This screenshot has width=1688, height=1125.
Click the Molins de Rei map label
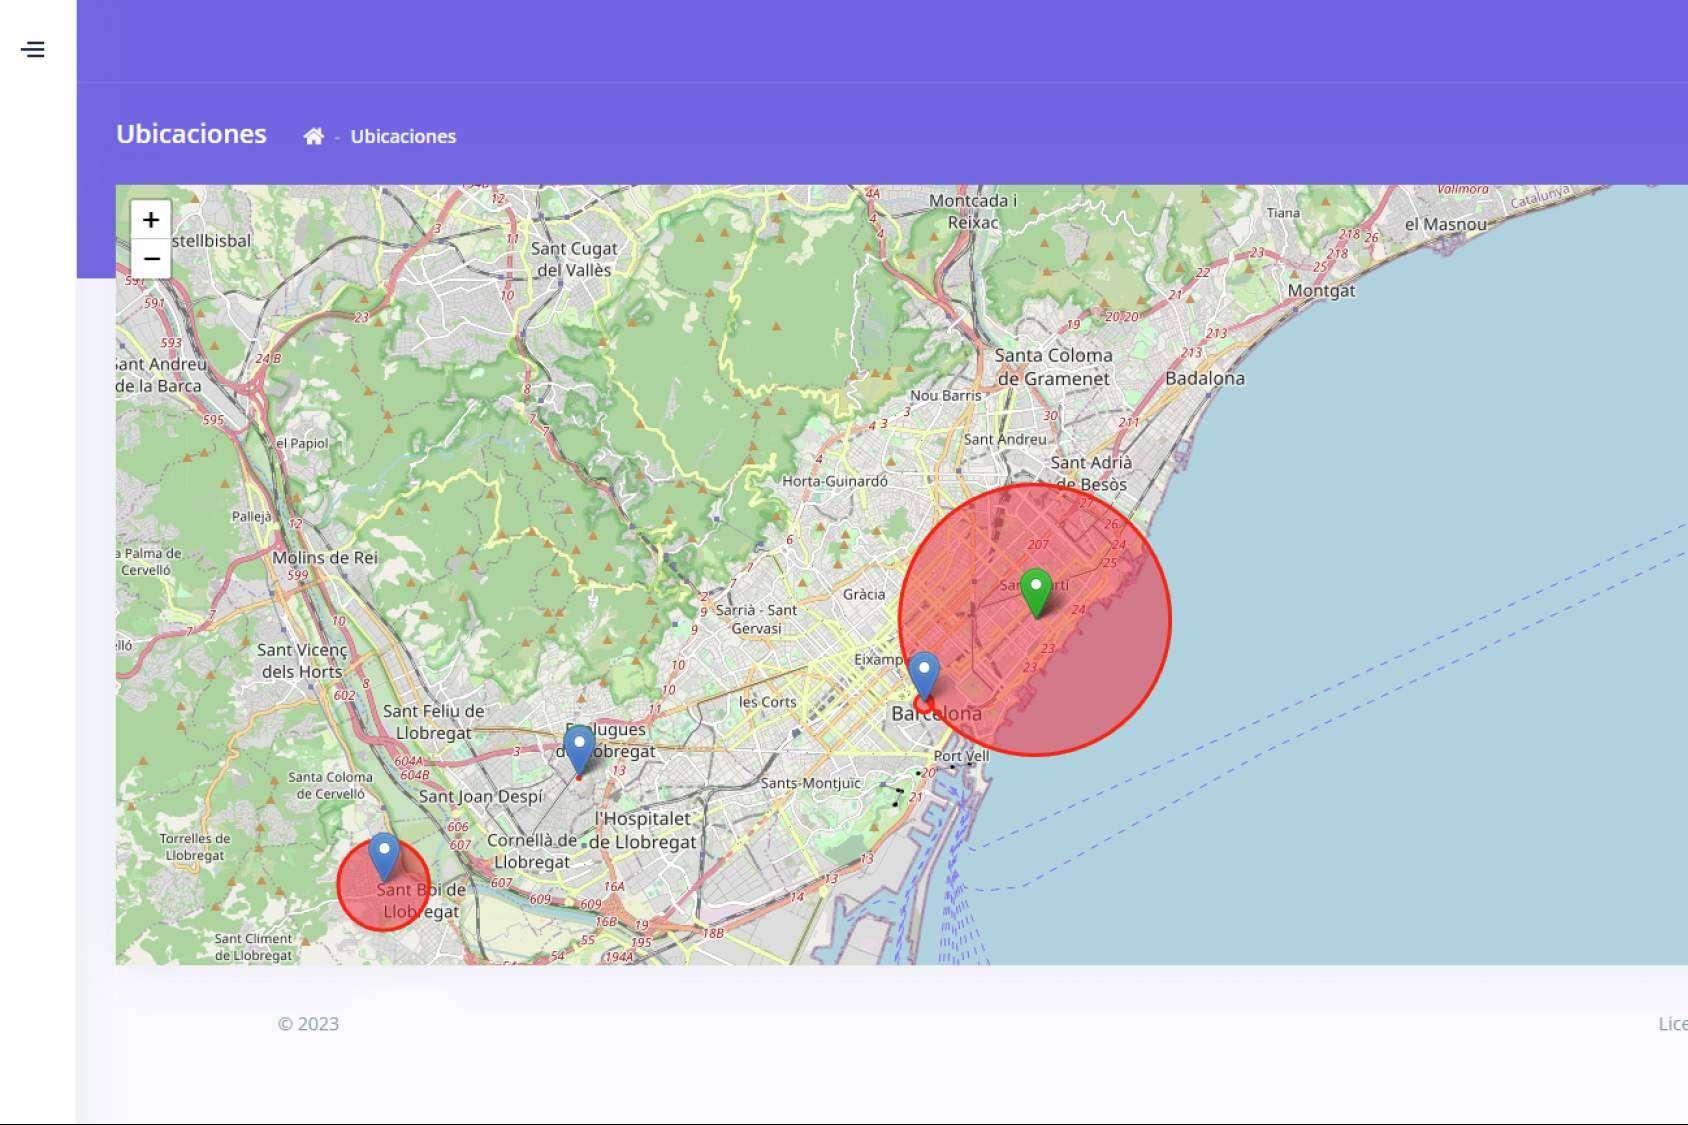[x=325, y=557]
